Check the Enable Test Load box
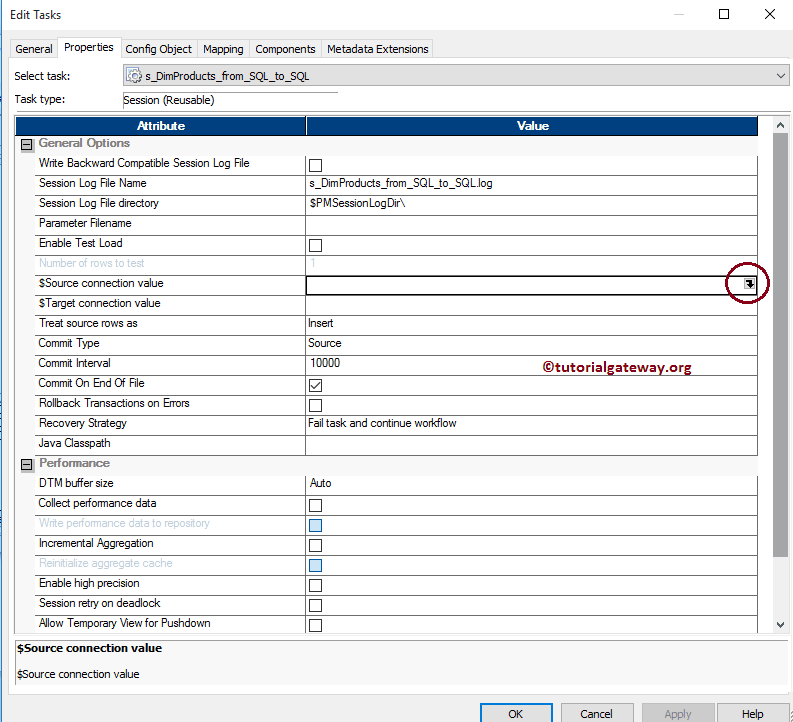Screen dimensions: 793x722 tap(315, 245)
